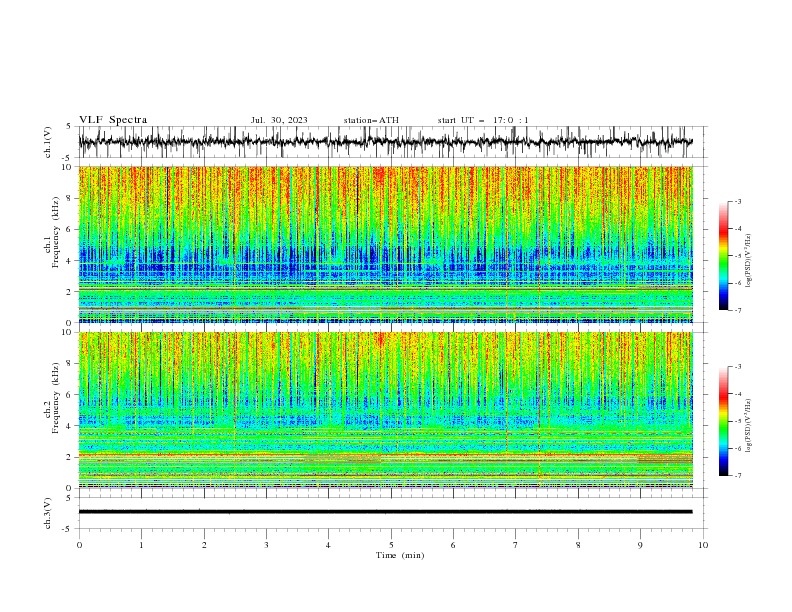The image size is (792, 612).
Task: Click the date 'Jul. 30, 2023'
Action: [279, 120]
